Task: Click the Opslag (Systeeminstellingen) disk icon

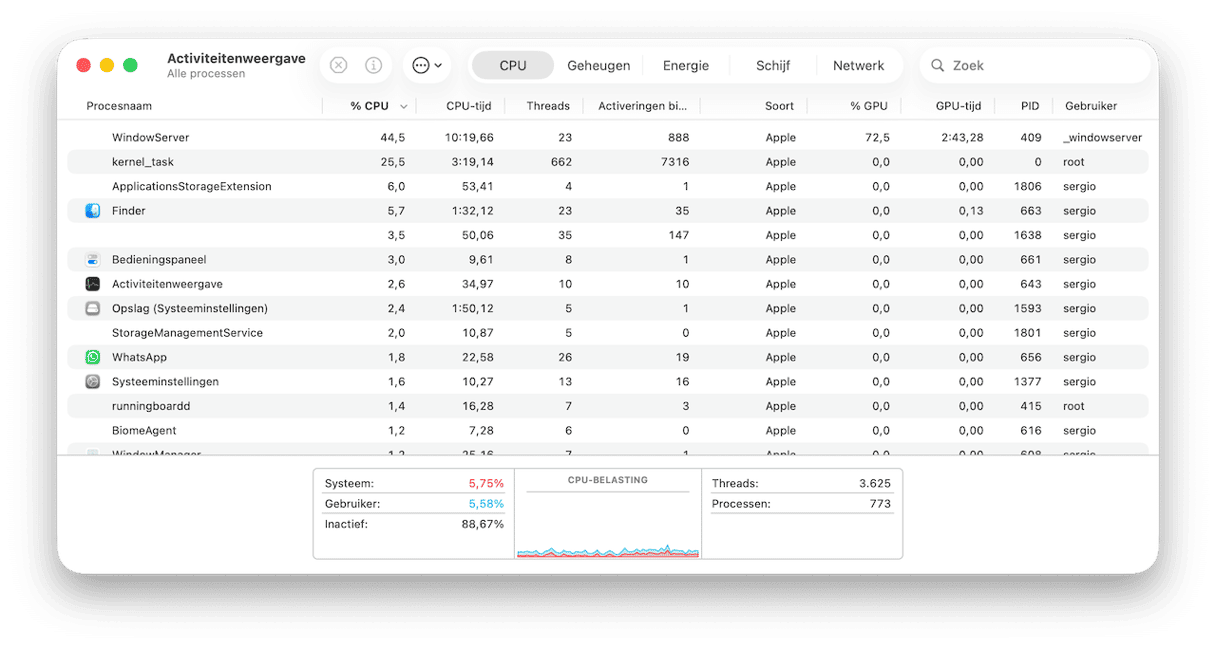Action: [92, 308]
